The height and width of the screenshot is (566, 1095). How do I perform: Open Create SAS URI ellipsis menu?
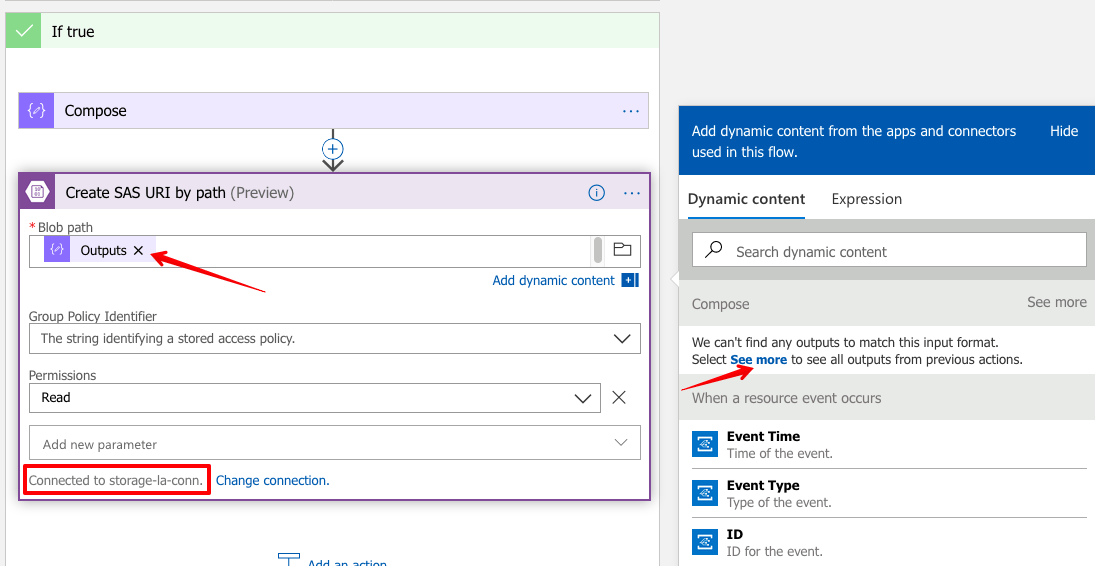tap(632, 193)
